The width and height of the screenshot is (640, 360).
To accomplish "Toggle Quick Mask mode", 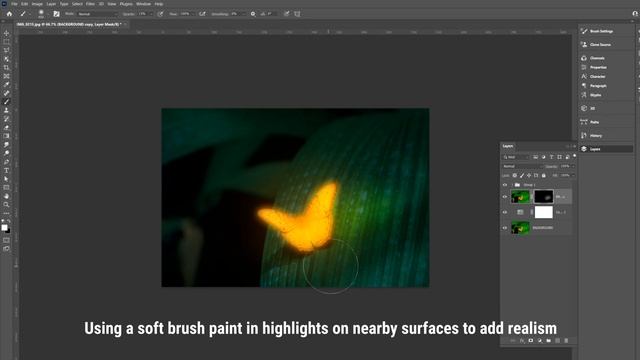I will click(6, 240).
